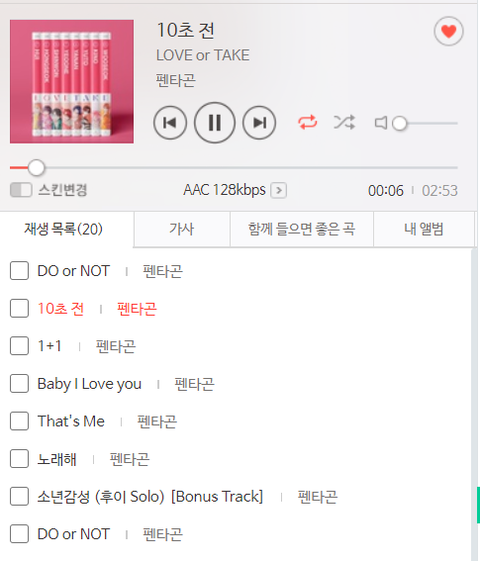Check the box for 1+1
Image resolution: width=480 pixels, height=561 pixels.
(x=19, y=346)
